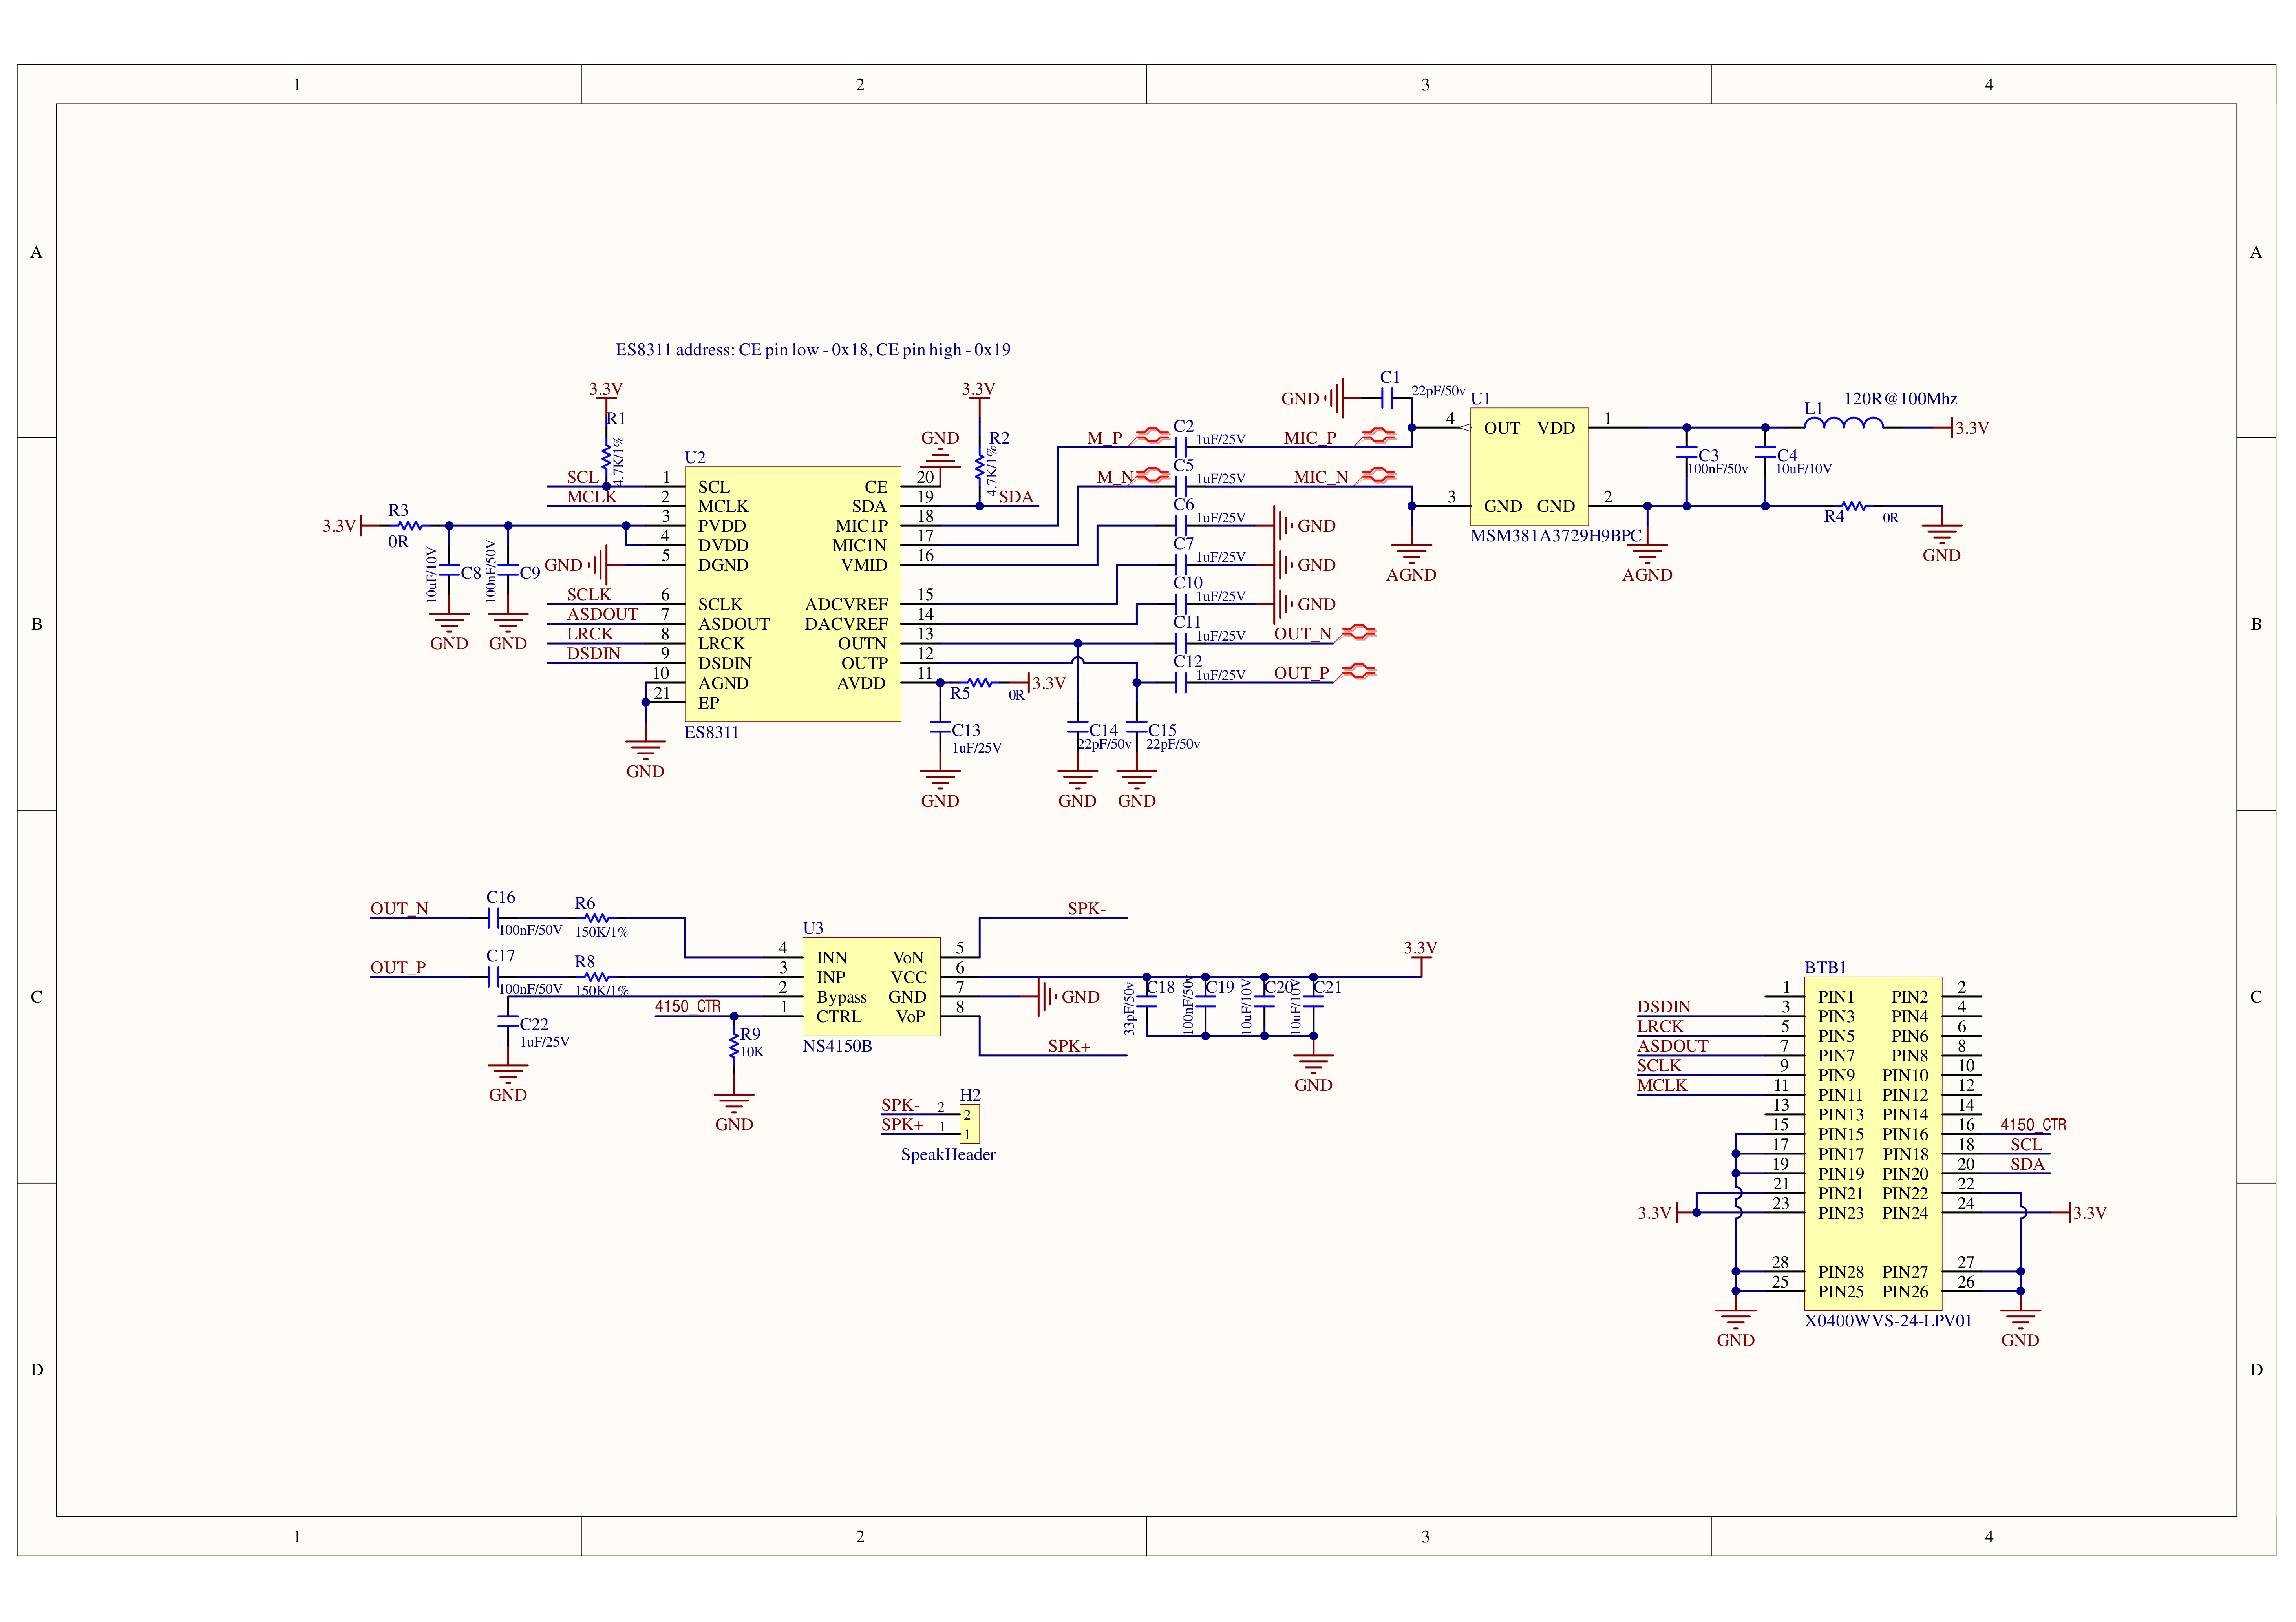The image size is (2296, 1622).
Task: Click capacitor C11 on the OUT_N output
Action: pos(1181,643)
